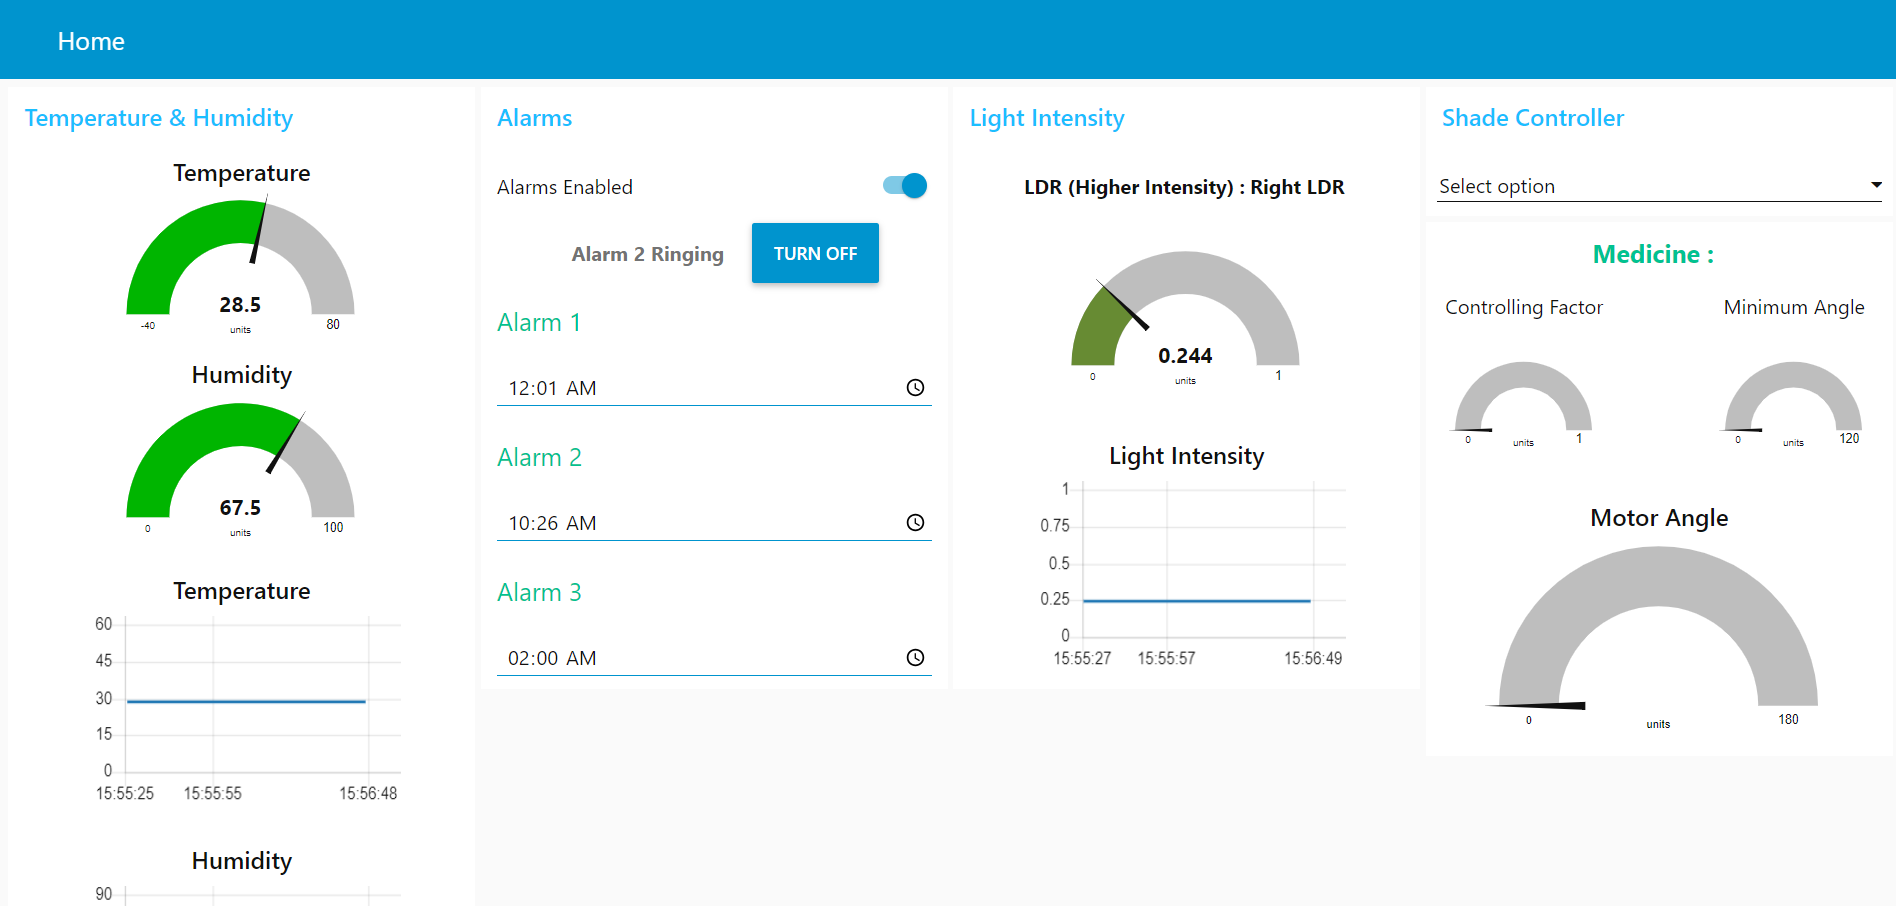Click the 'Alarms Enabled' label
Image resolution: width=1896 pixels, height=906 pixels.
pos(564,187)
